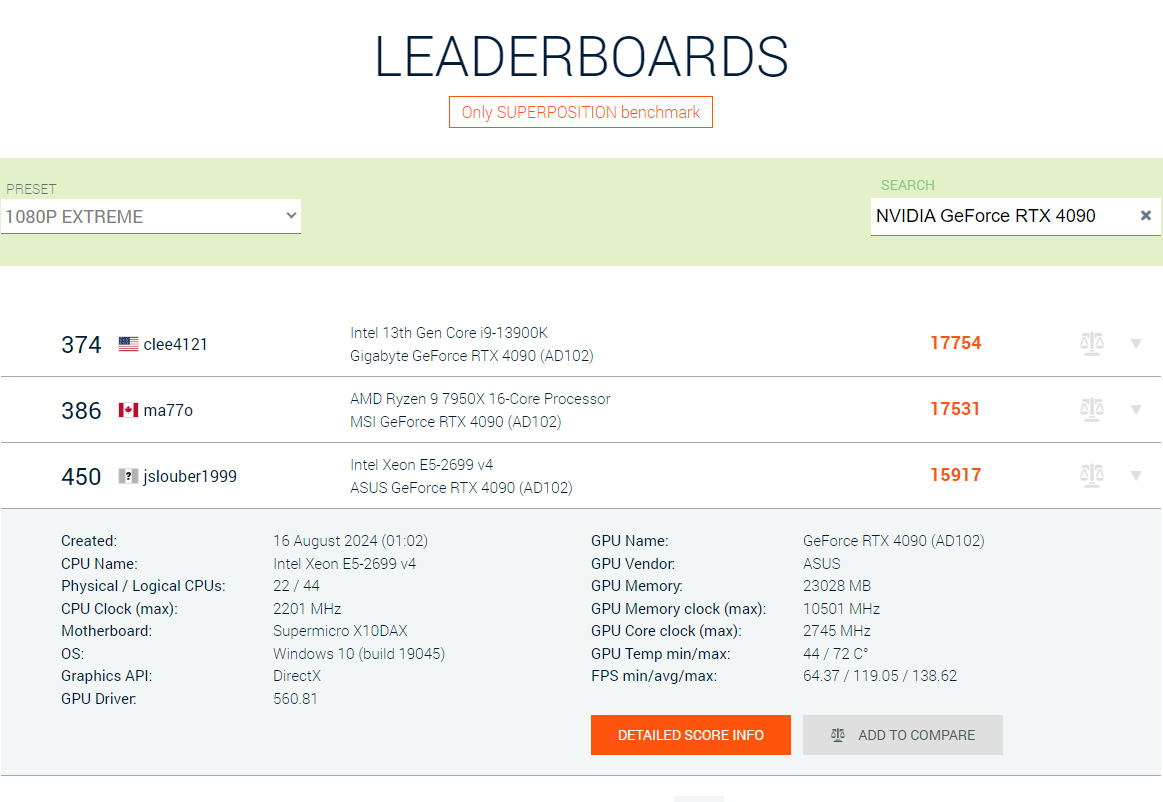1163x802 pixels.
Task: Click the SEARCH label
Action: point(907,185)
